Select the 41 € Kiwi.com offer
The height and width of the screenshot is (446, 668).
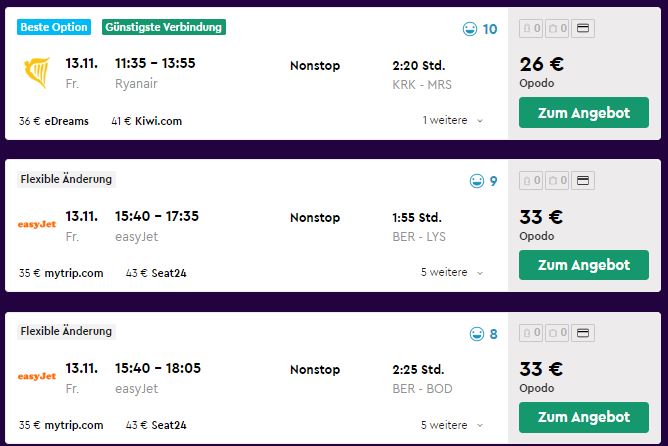pos(147,121)
